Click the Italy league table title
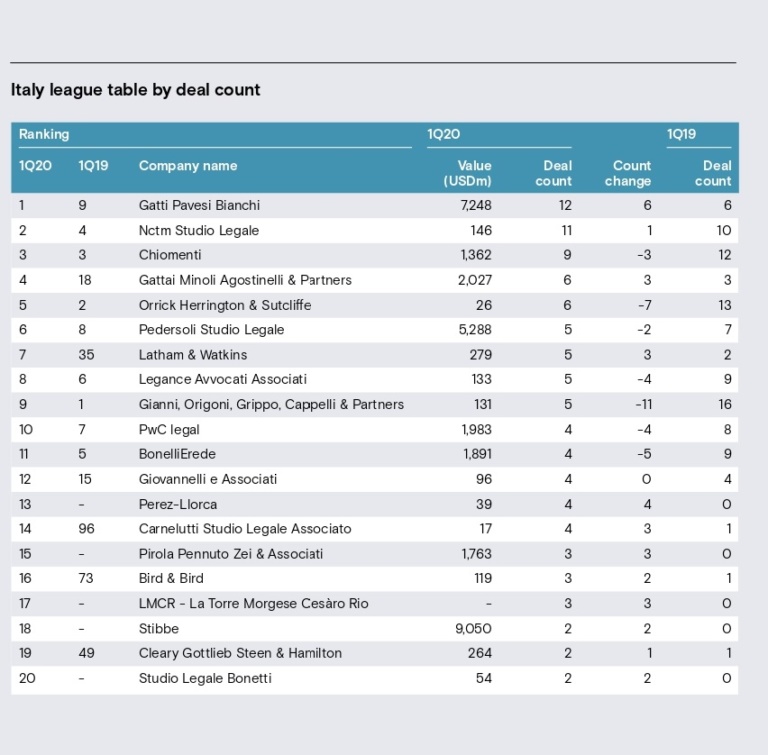The width and height of the screenshot is (768, 755). pos(136,90)
